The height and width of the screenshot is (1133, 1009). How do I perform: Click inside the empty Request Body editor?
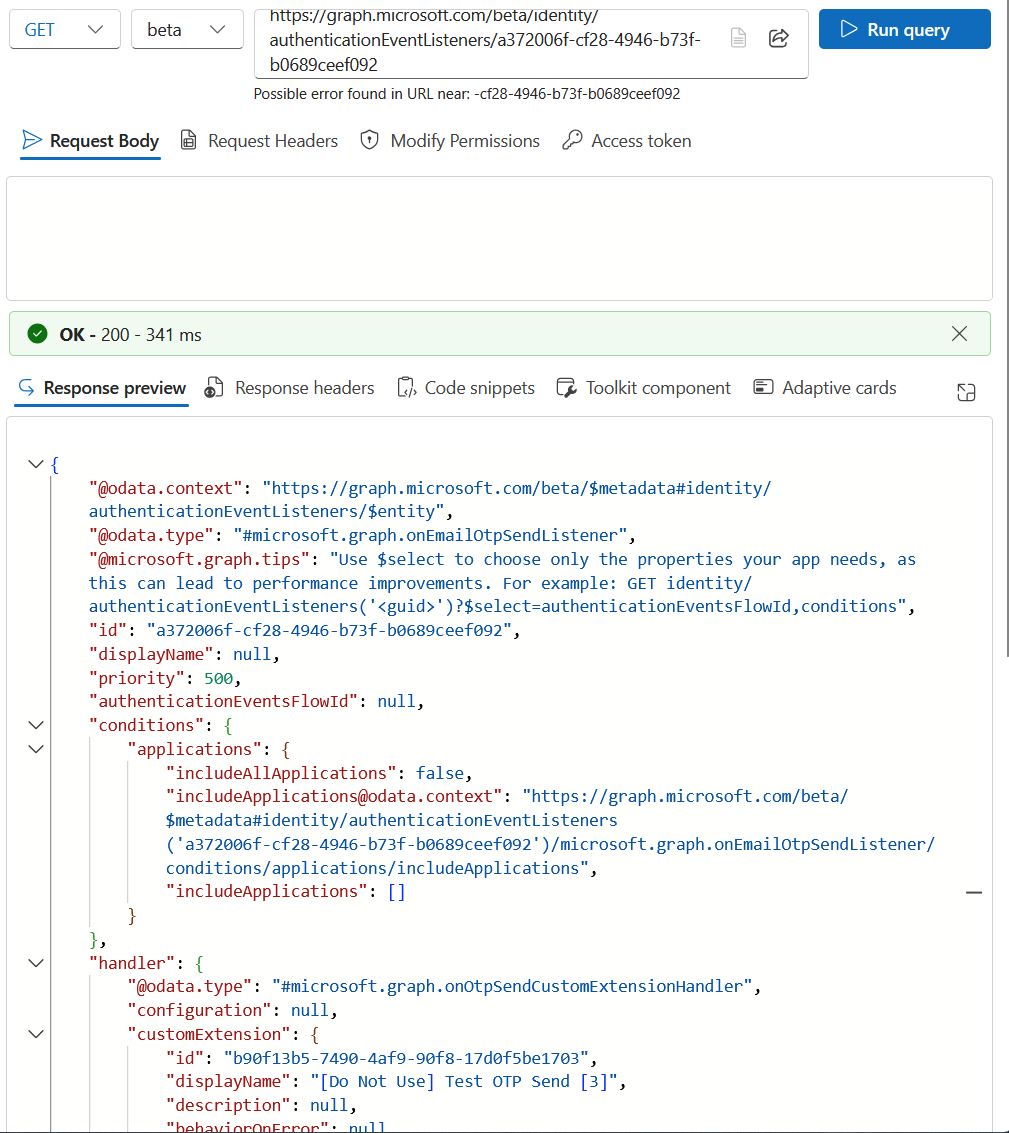(499, 238)
